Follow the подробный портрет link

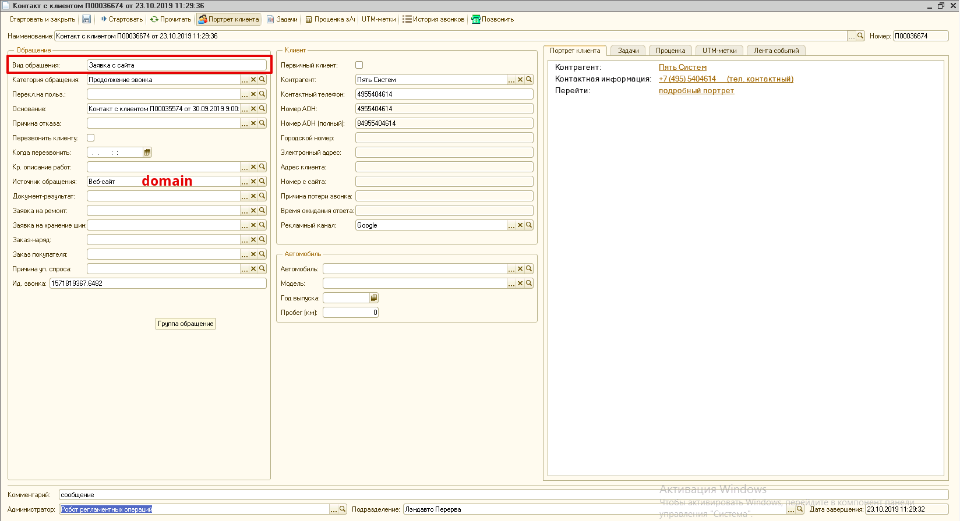(696, 90)
